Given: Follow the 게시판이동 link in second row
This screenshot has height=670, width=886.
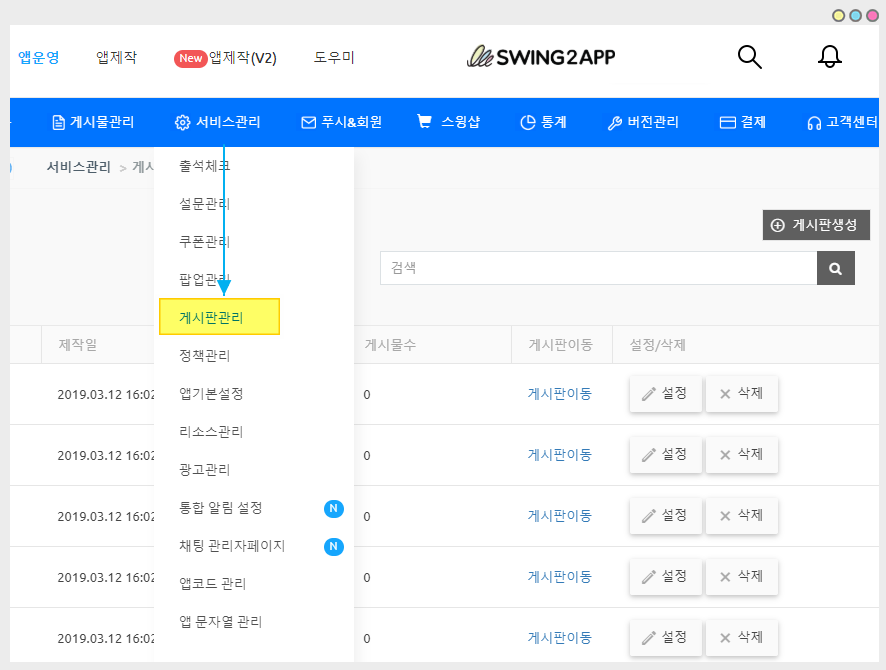Looking at the screenshot, I should pyautogui.click(x=559, y=455).
